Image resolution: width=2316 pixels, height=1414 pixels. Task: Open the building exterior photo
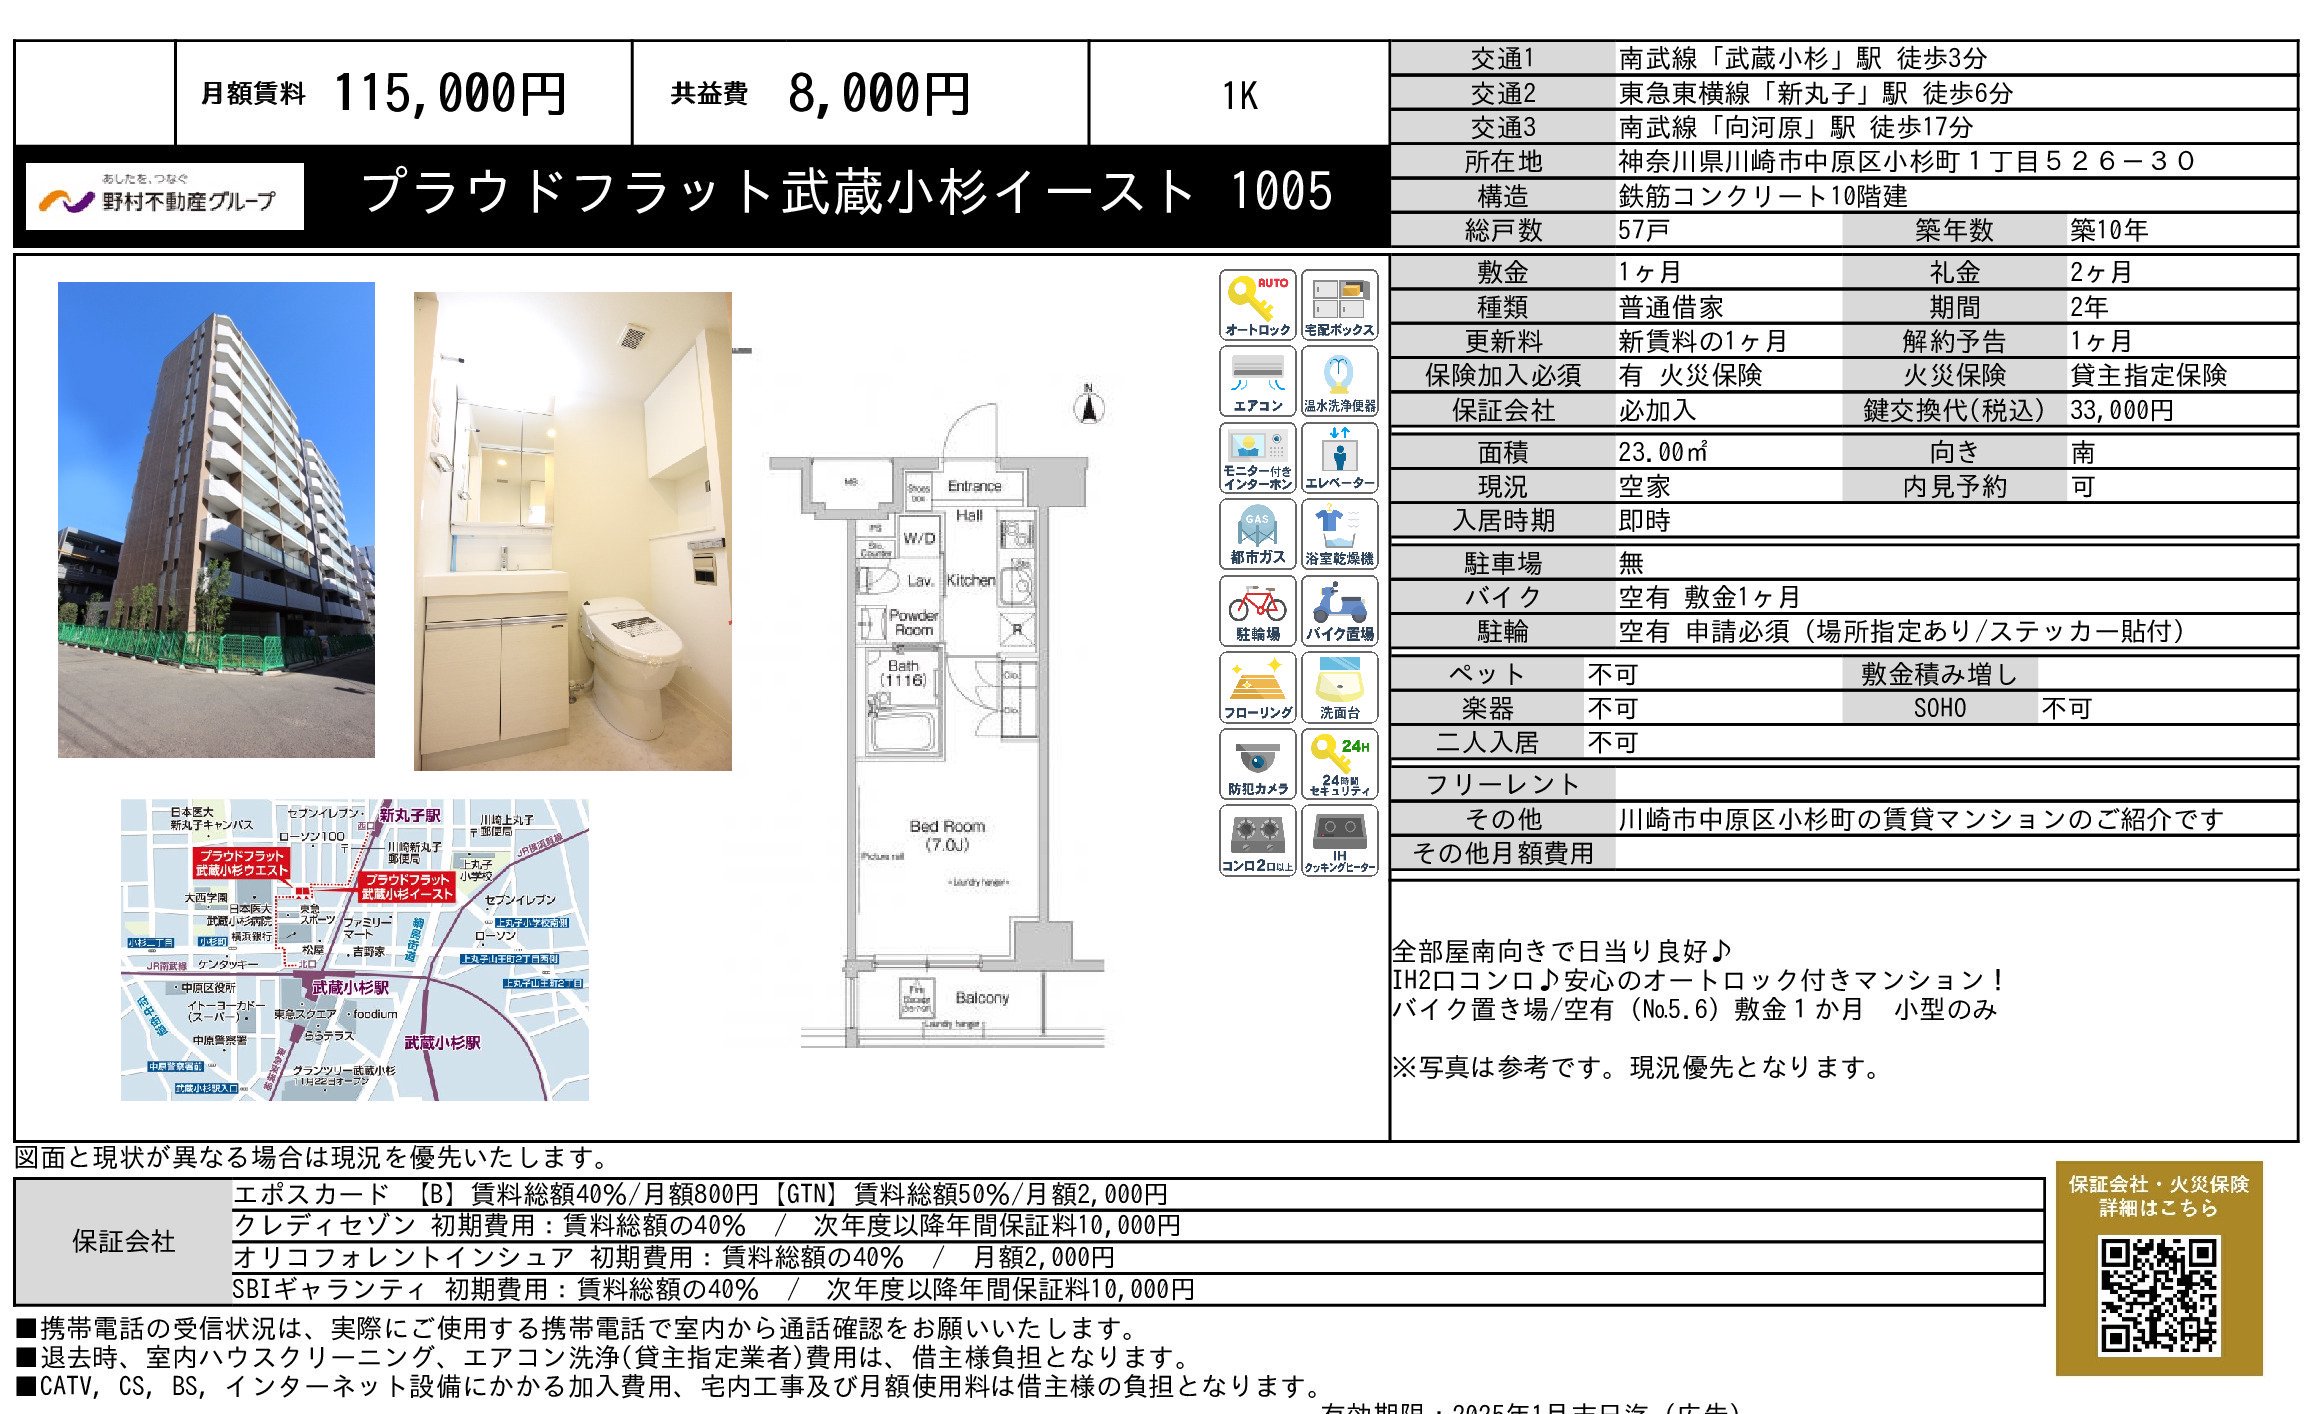[216, 520]
